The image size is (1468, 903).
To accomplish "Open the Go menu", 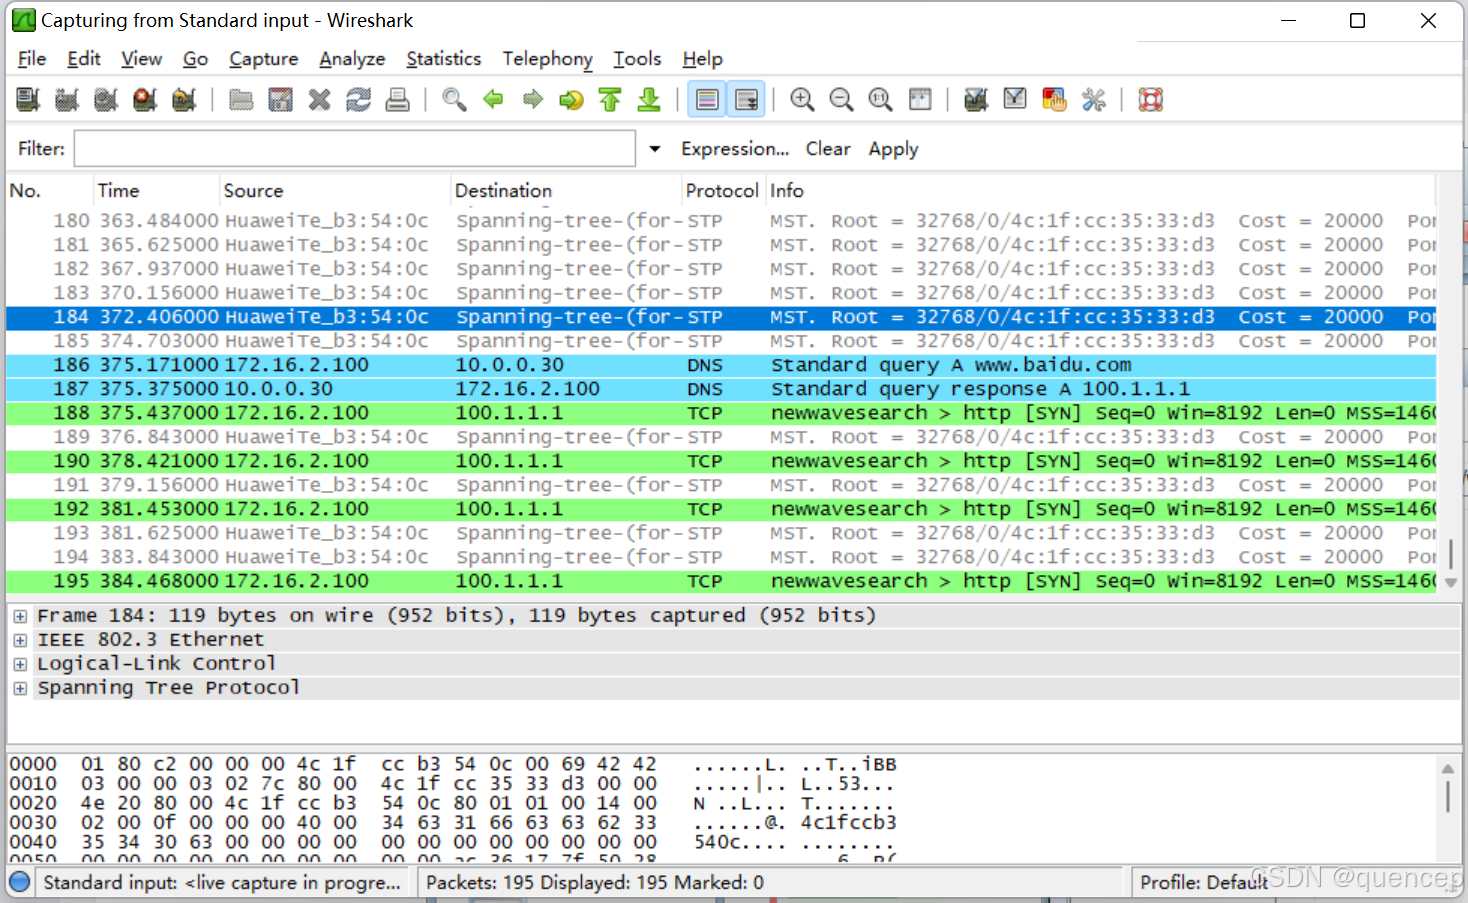I will point(195,59).
